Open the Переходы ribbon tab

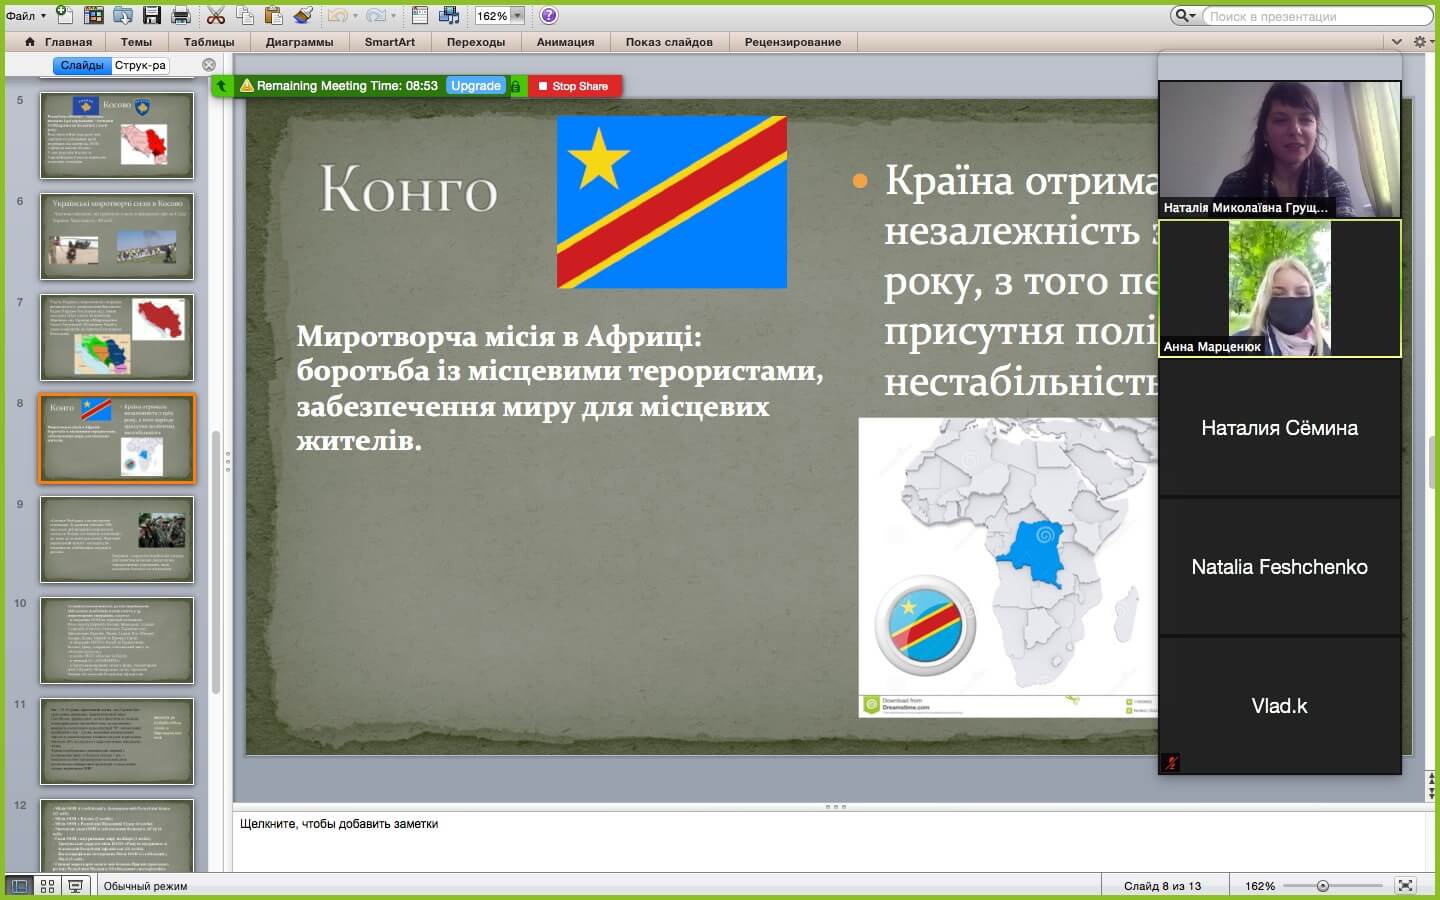[476, 42]
